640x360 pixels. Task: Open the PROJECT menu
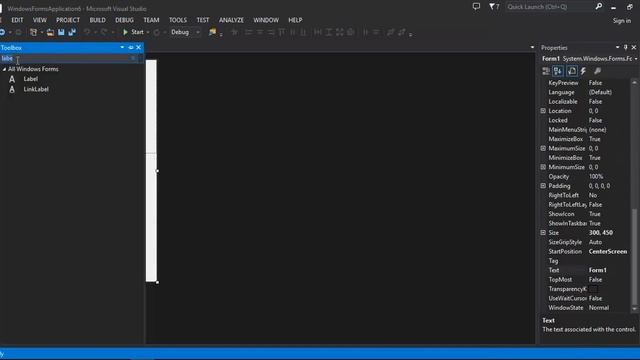click(x=68, y=20)
